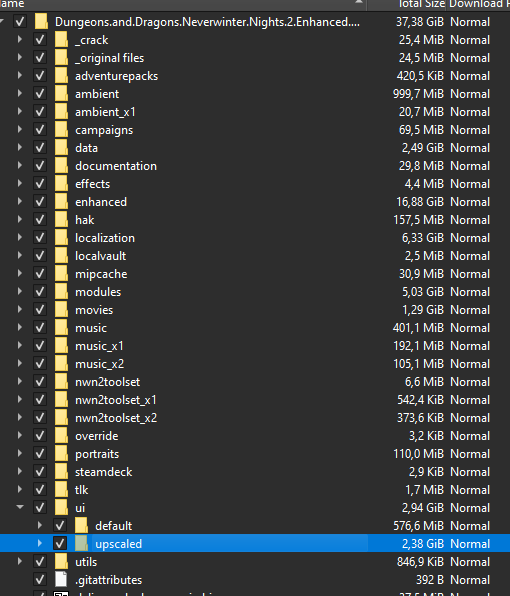Click the Download priority column header

click(478, 4)
